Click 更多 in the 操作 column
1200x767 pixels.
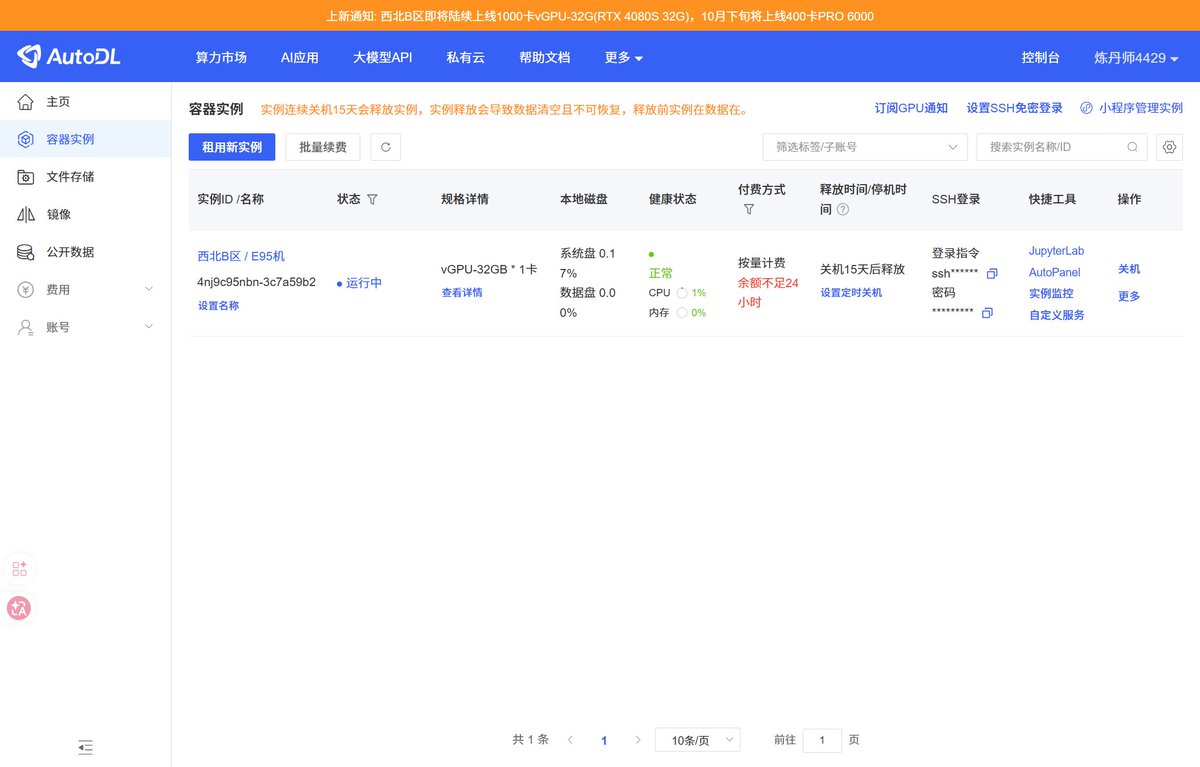pos(1129,296)
